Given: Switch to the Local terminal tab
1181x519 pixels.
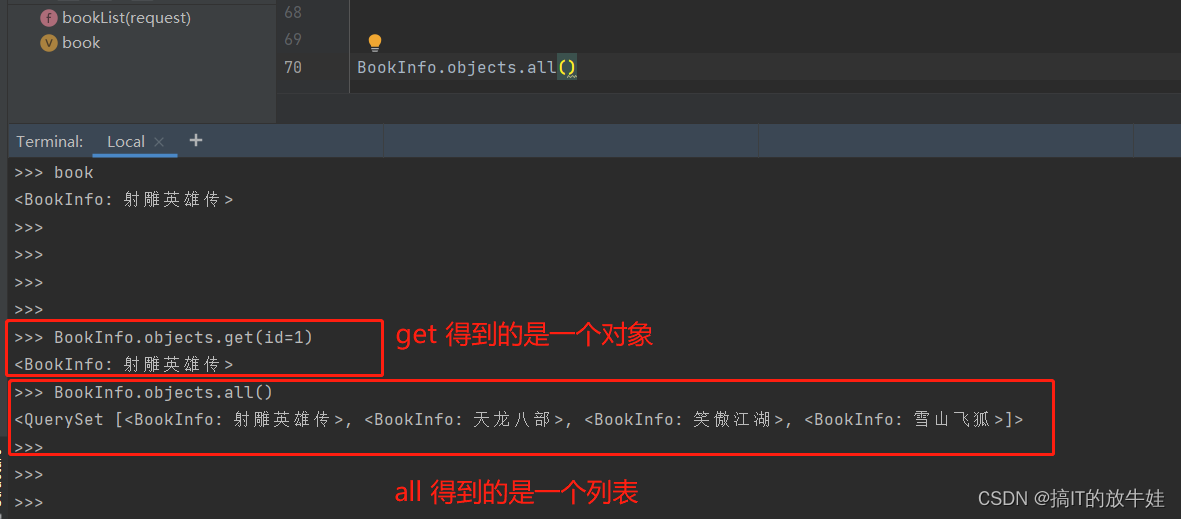Looking at the screenshot, I should [x=126, y=142].
